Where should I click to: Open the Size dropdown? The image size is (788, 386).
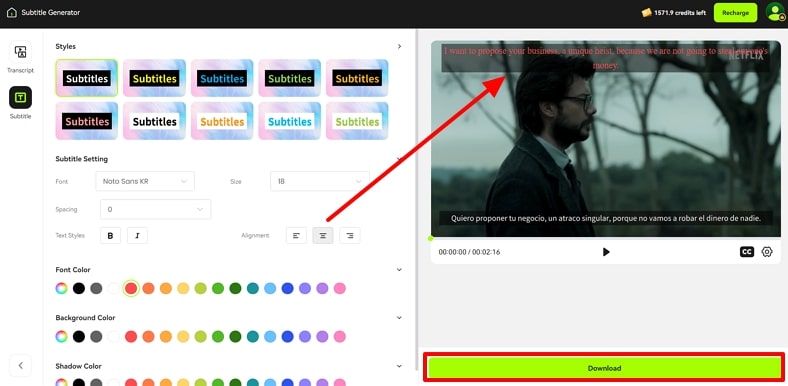coord(320,181)
